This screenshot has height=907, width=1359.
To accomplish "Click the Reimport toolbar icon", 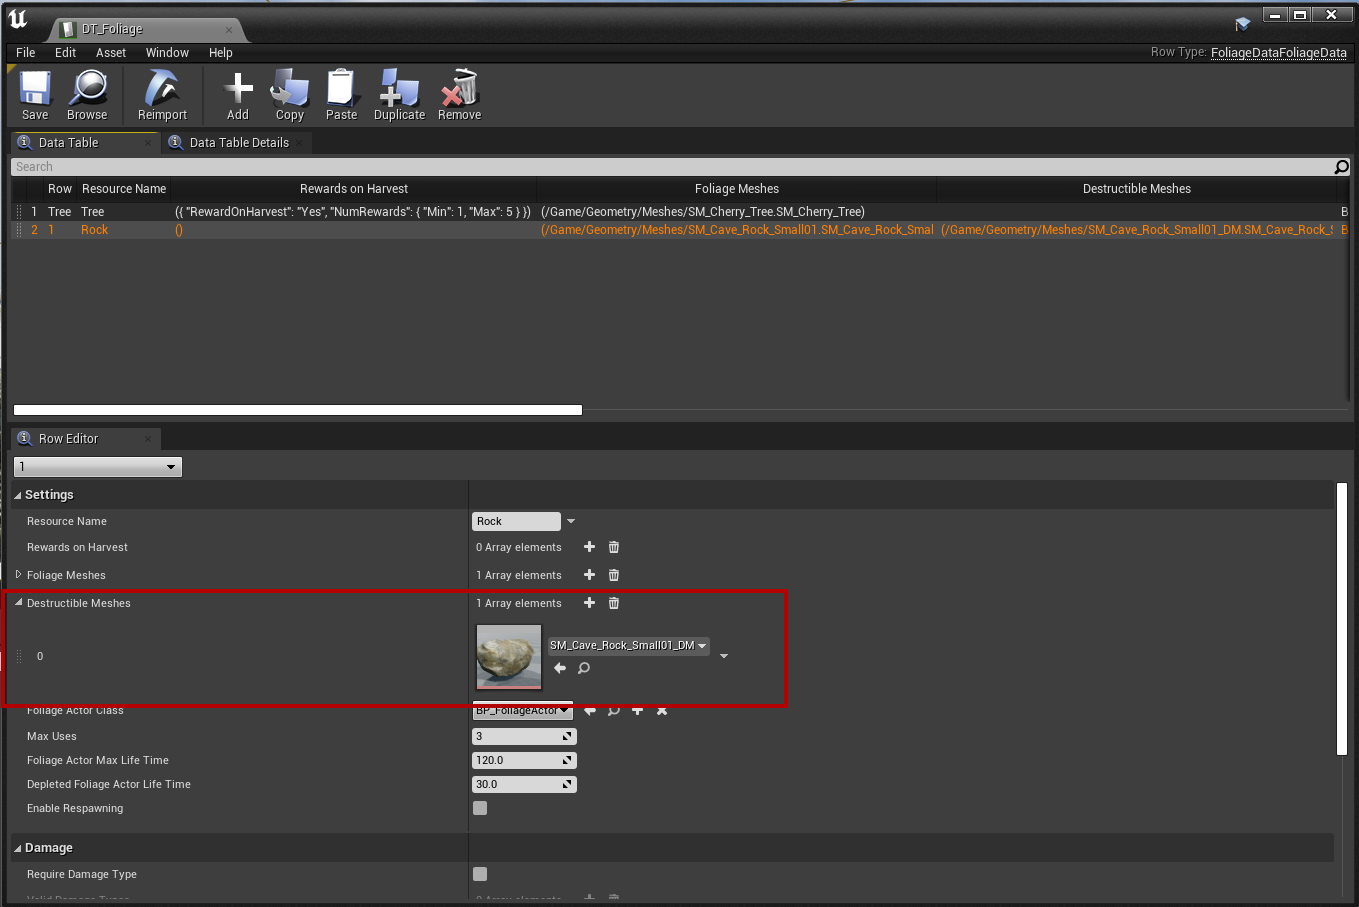I will click(162, 95).
